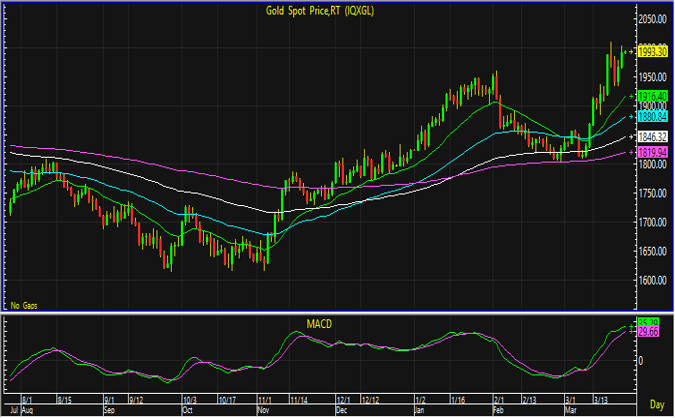Click the 11/14 date on the time axis
This screenshot has width=675, height=418.
[299, 399]
